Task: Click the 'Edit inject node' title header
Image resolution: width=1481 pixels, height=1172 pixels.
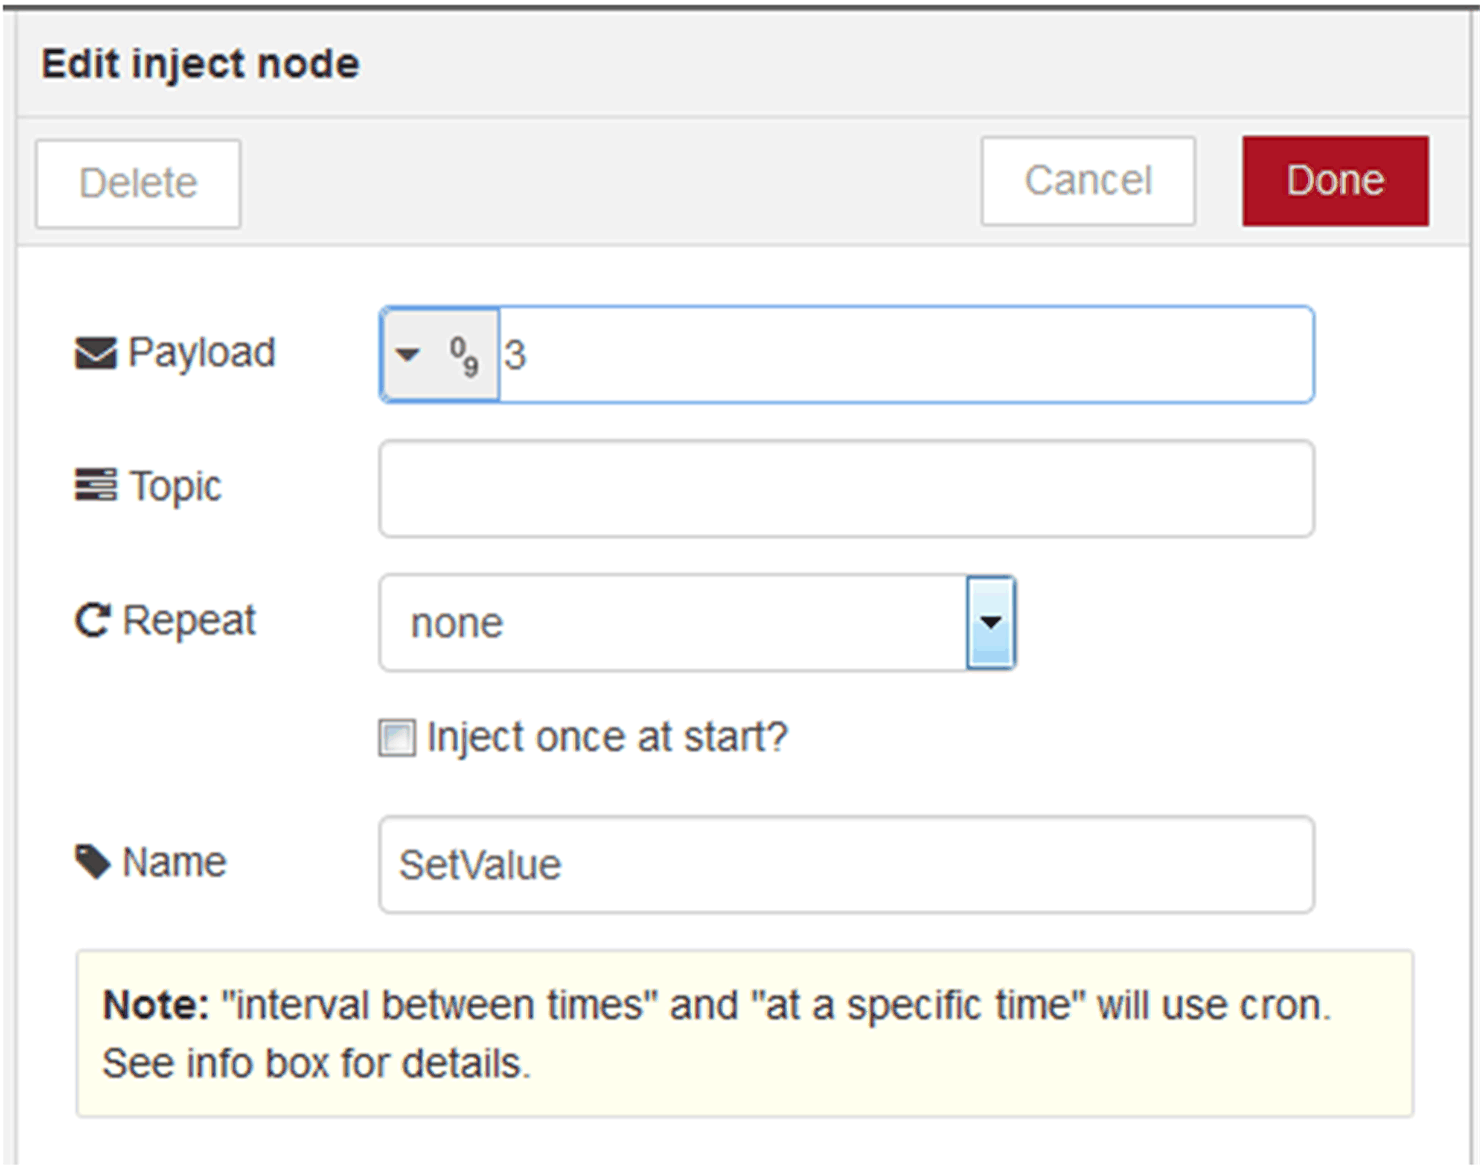Action: pos(200,64)
